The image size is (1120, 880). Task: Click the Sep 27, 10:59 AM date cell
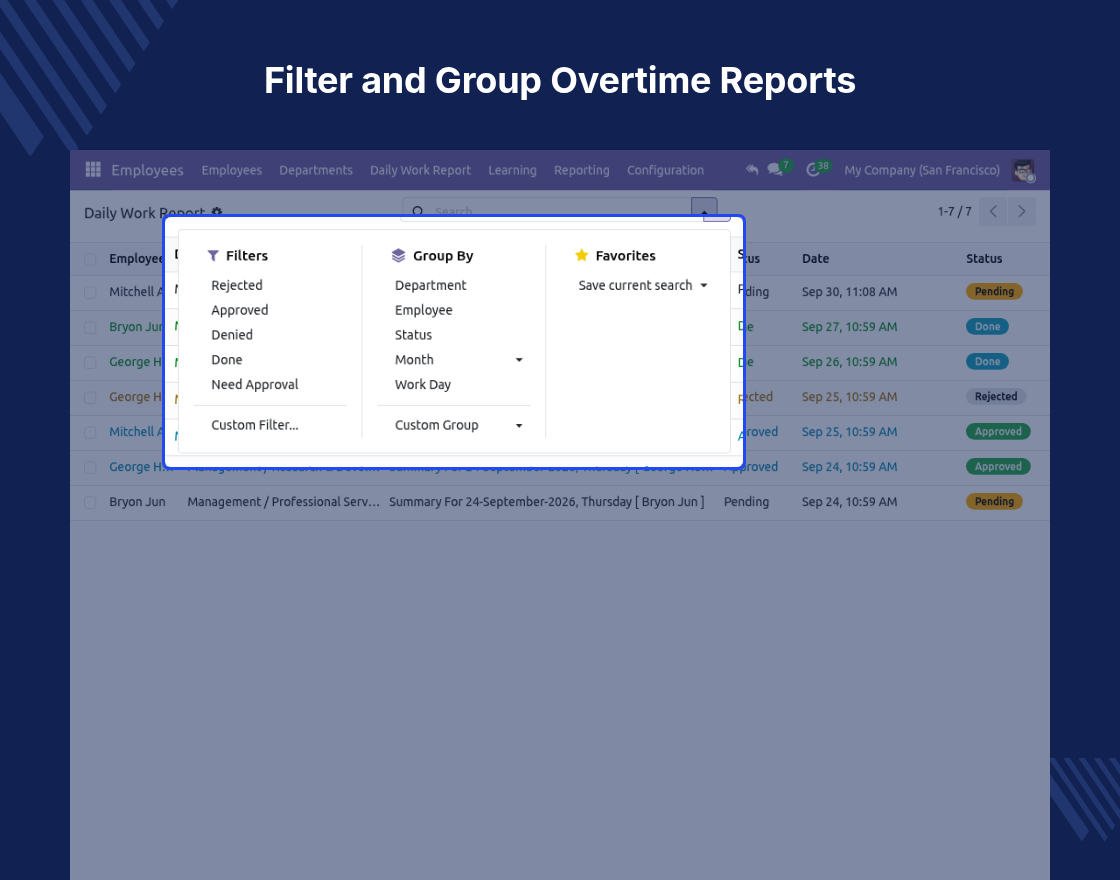(x=849, y=326)
